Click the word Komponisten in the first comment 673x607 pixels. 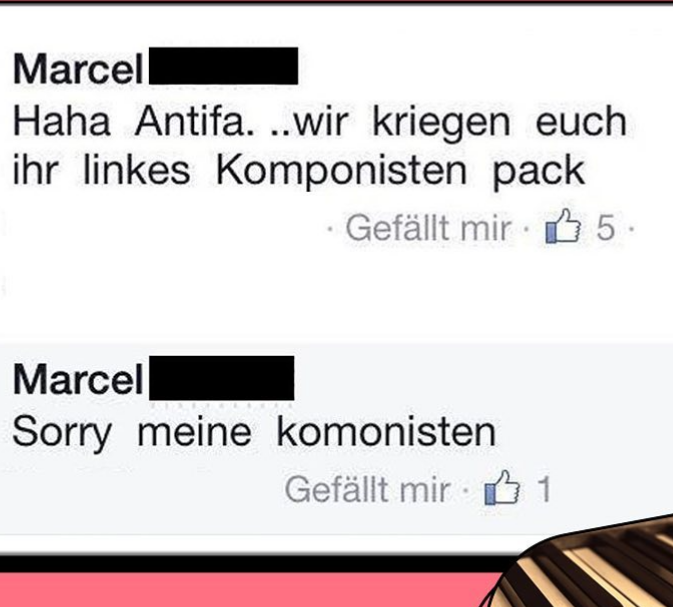click(x=341, y=171)
